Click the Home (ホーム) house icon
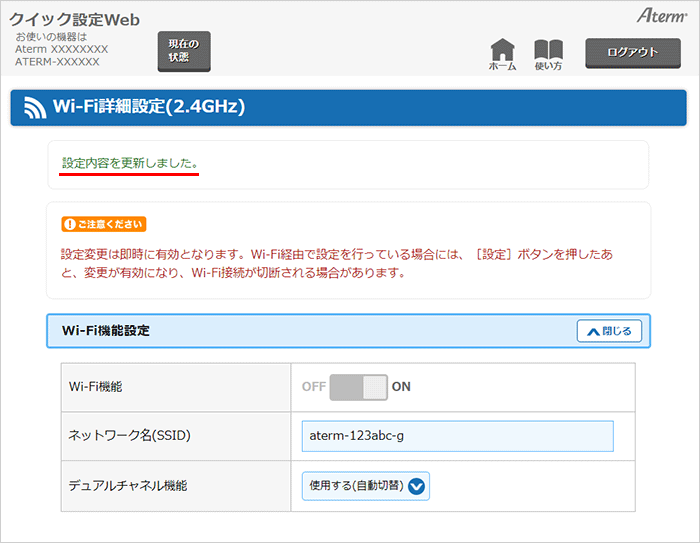The width and height of the screenshot is (700, 543). (503, 50)
